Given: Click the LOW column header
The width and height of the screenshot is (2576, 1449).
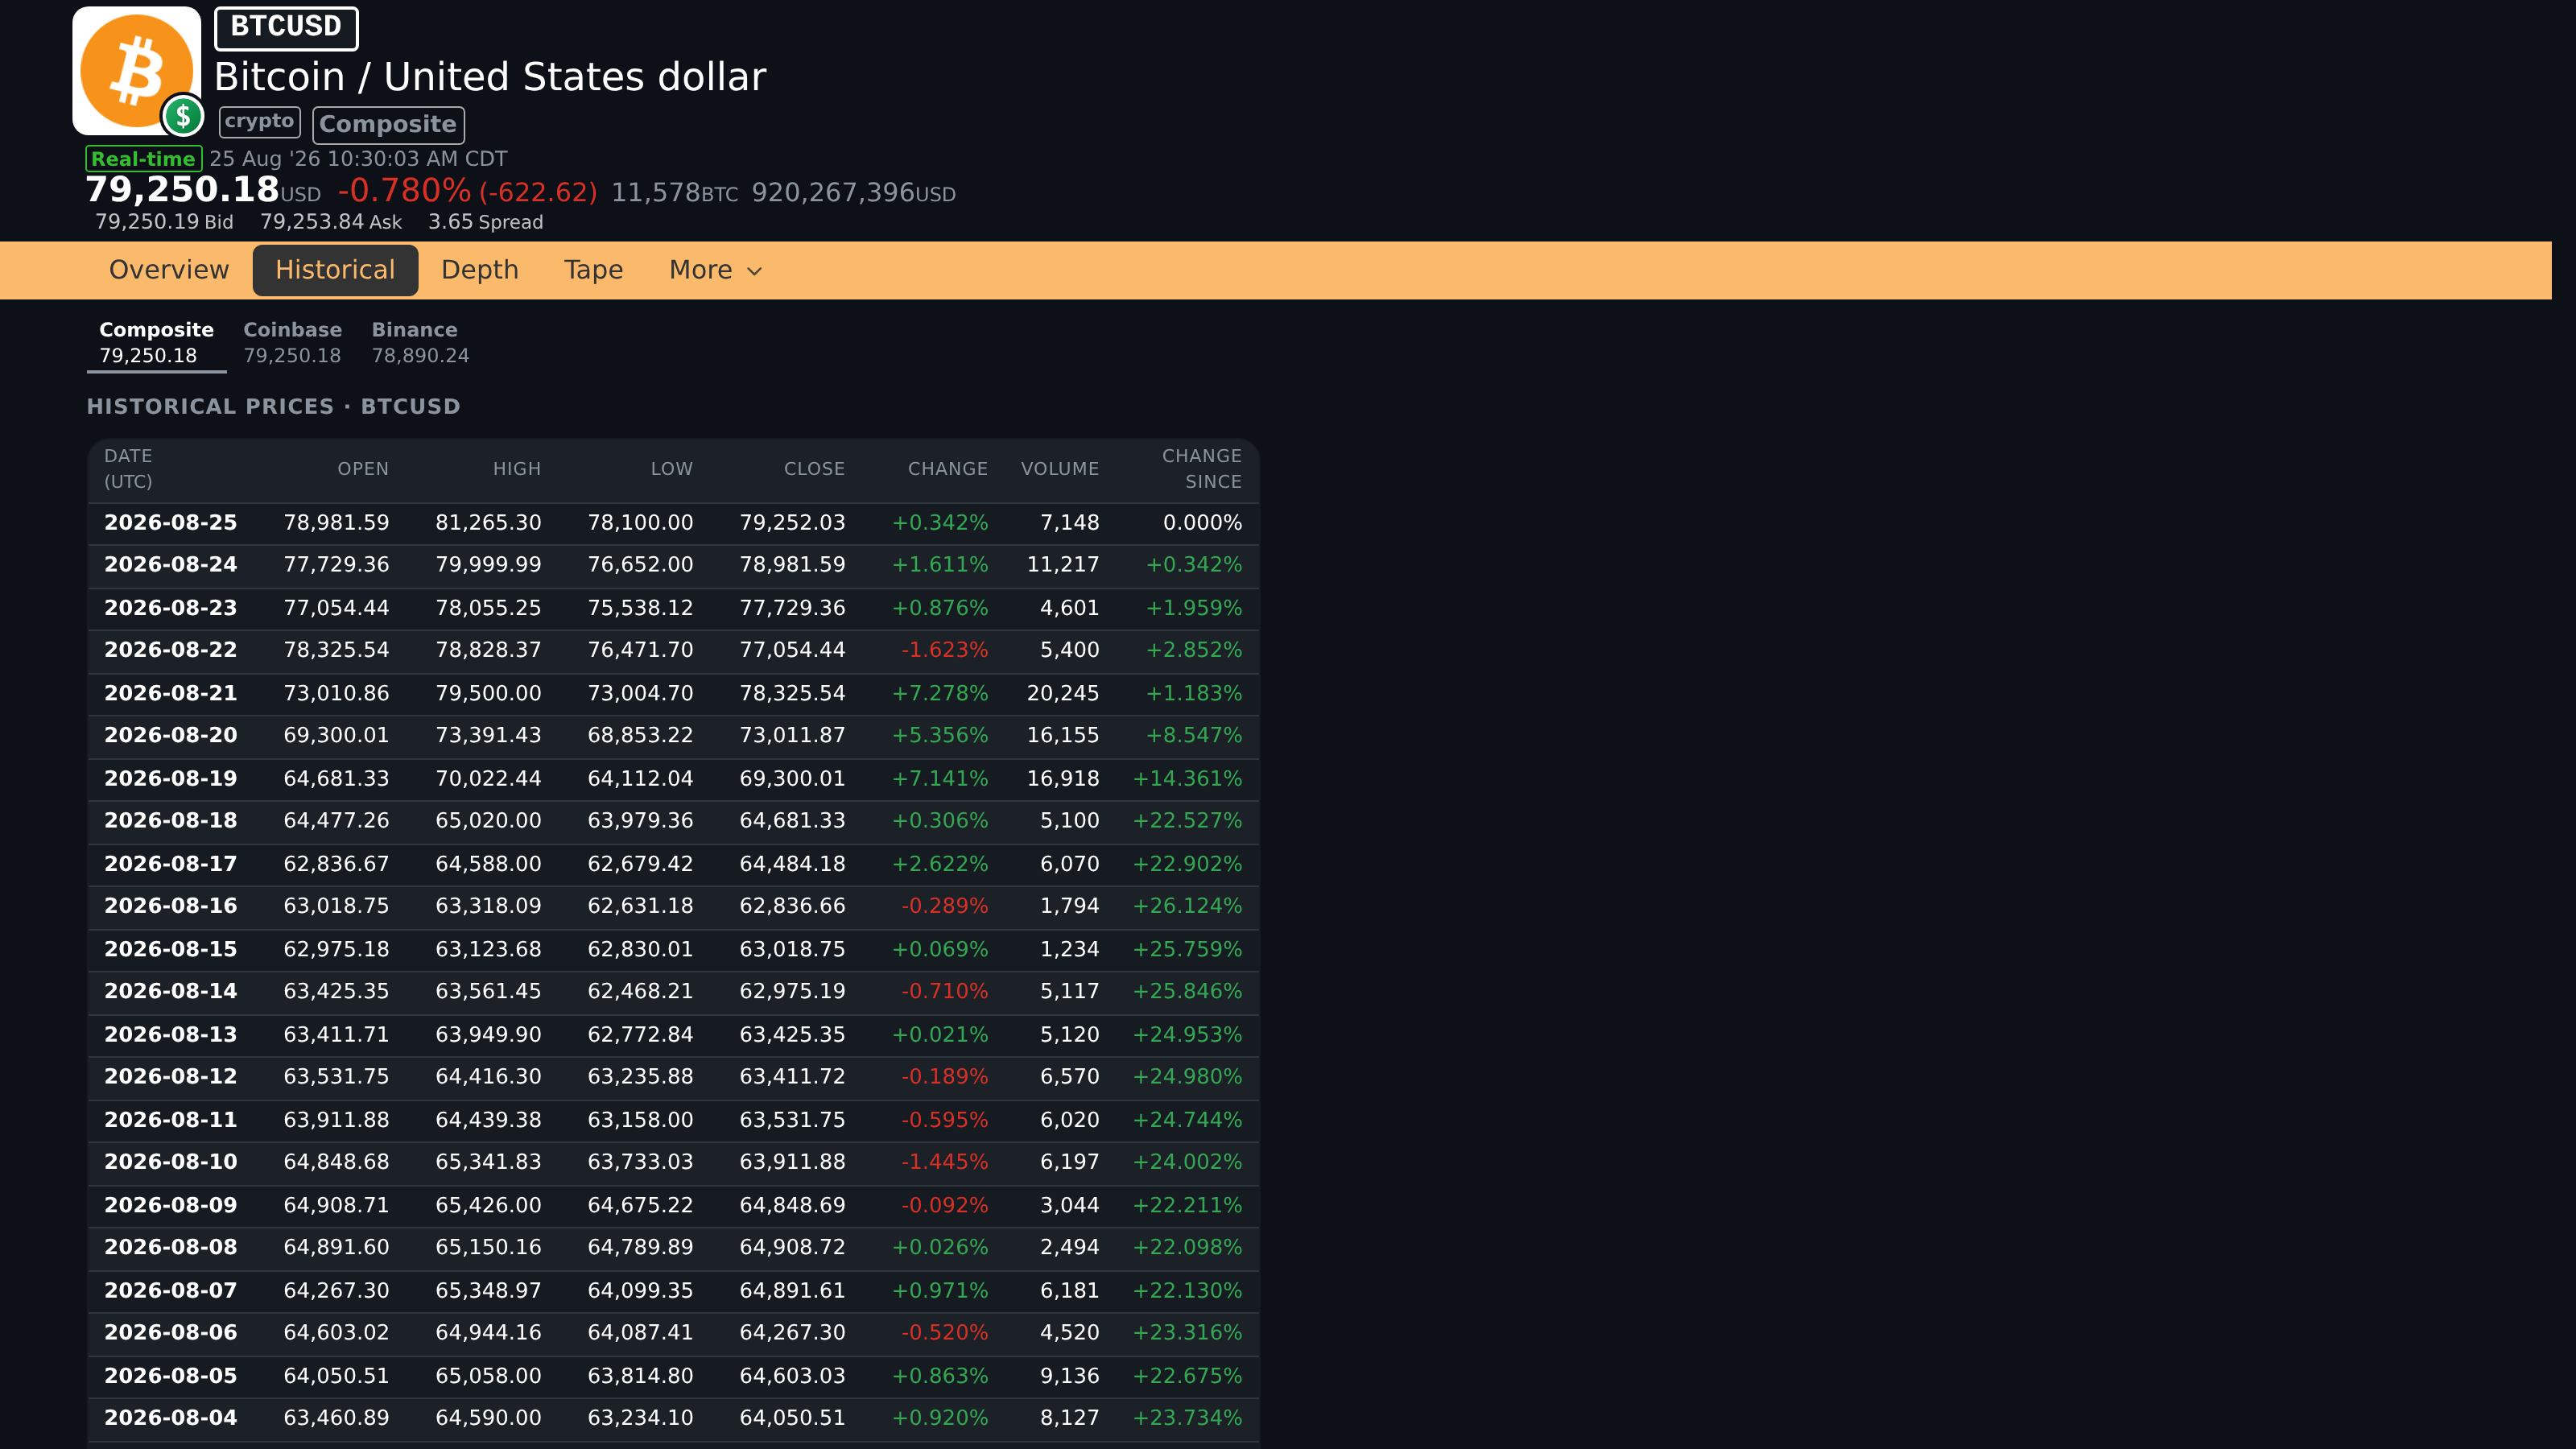Looking at the screenshot, I should (x=672, y=469).
